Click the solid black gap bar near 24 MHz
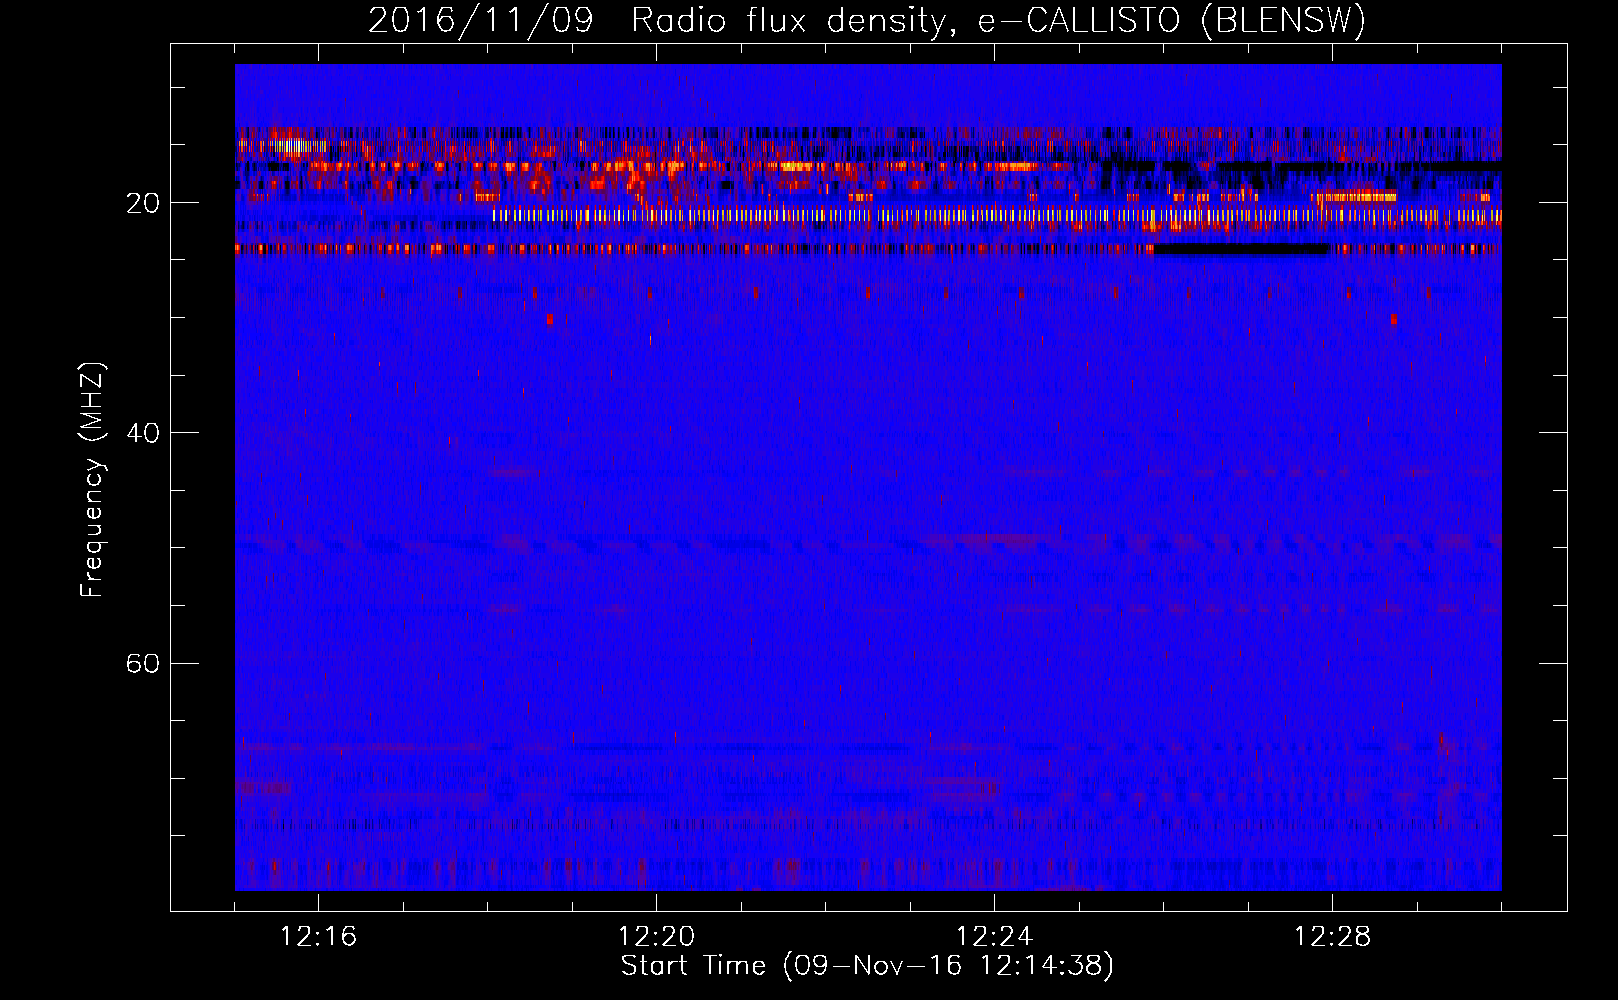The image size is (1618, 1000). tap(1242, 249)
